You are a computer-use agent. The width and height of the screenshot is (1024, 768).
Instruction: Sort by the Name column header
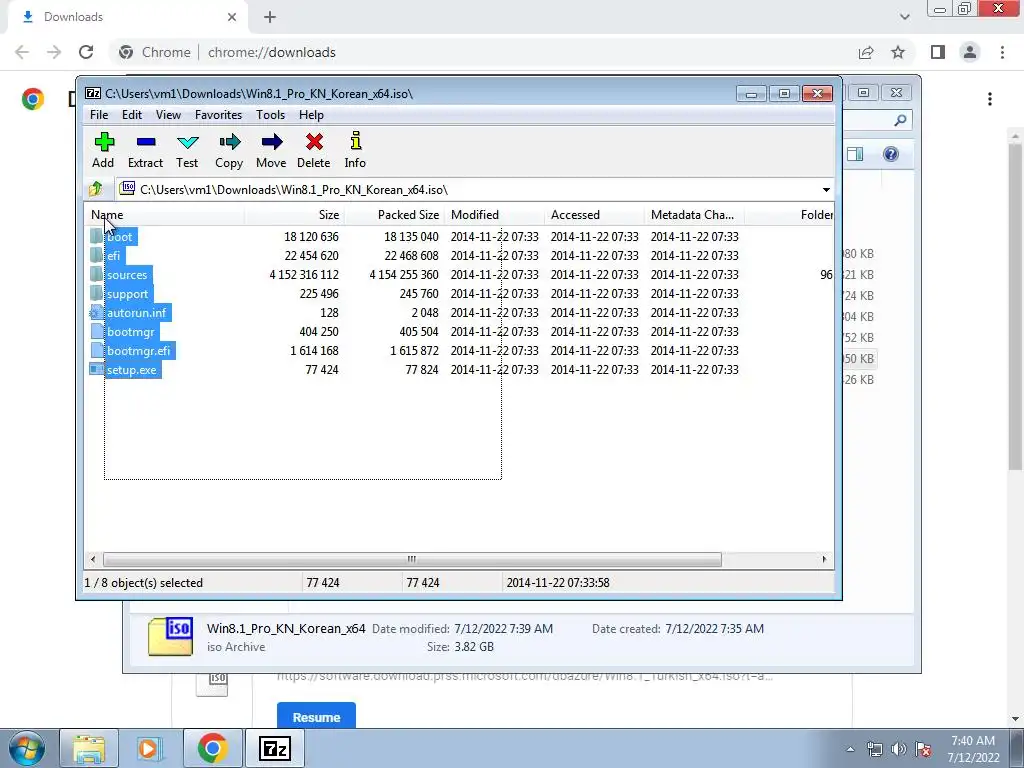[165, 215]
